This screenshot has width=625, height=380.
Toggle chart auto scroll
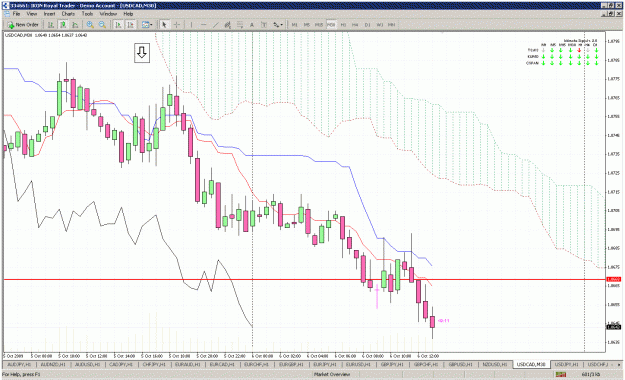118,25
